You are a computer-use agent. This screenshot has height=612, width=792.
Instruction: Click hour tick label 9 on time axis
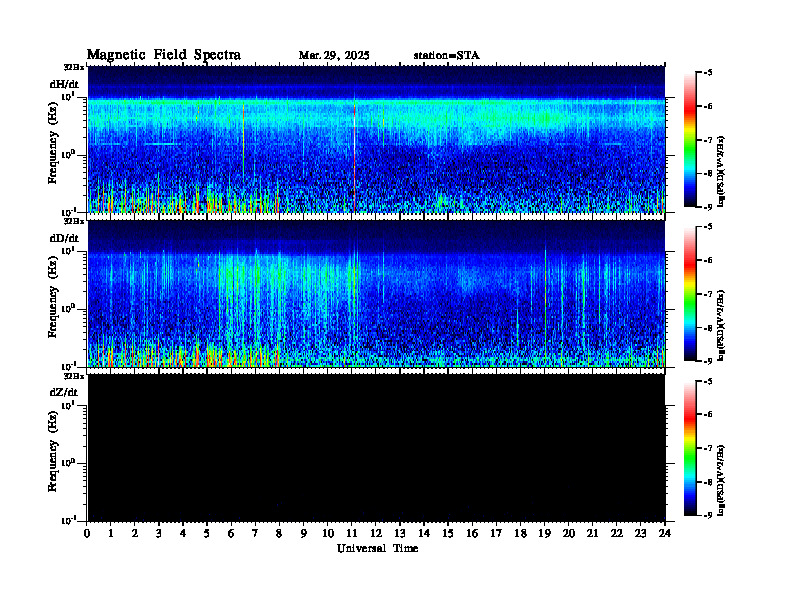click(304, 534)
